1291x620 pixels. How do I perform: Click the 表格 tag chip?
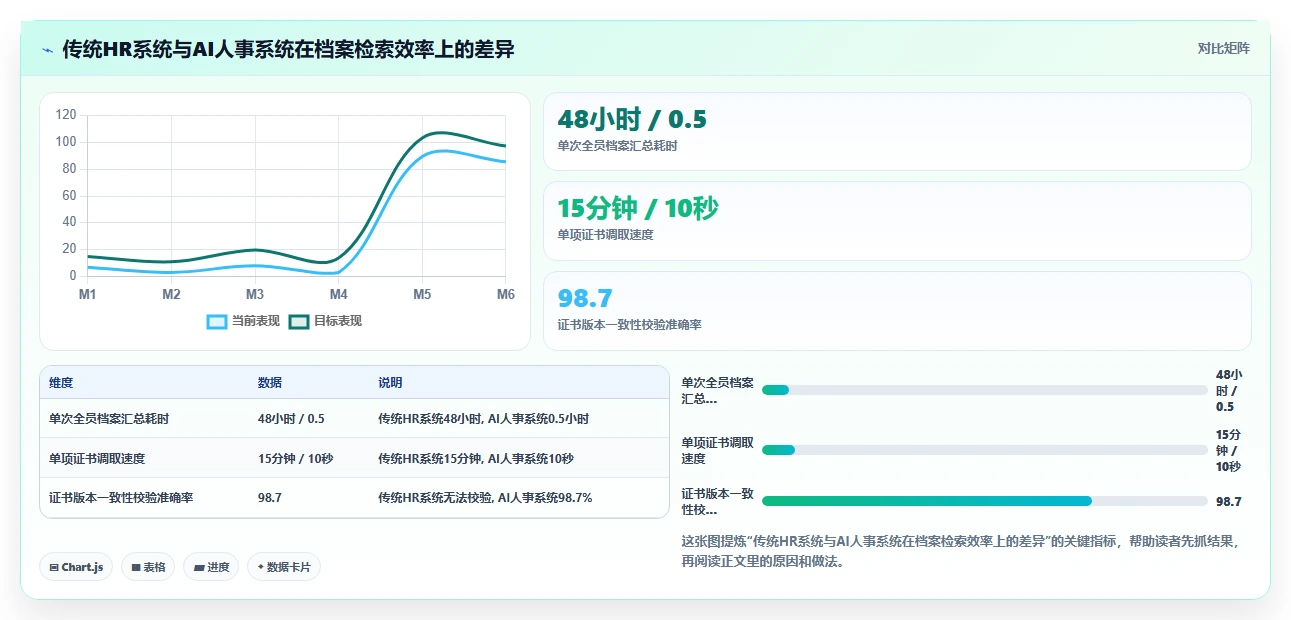click(148, 567)
